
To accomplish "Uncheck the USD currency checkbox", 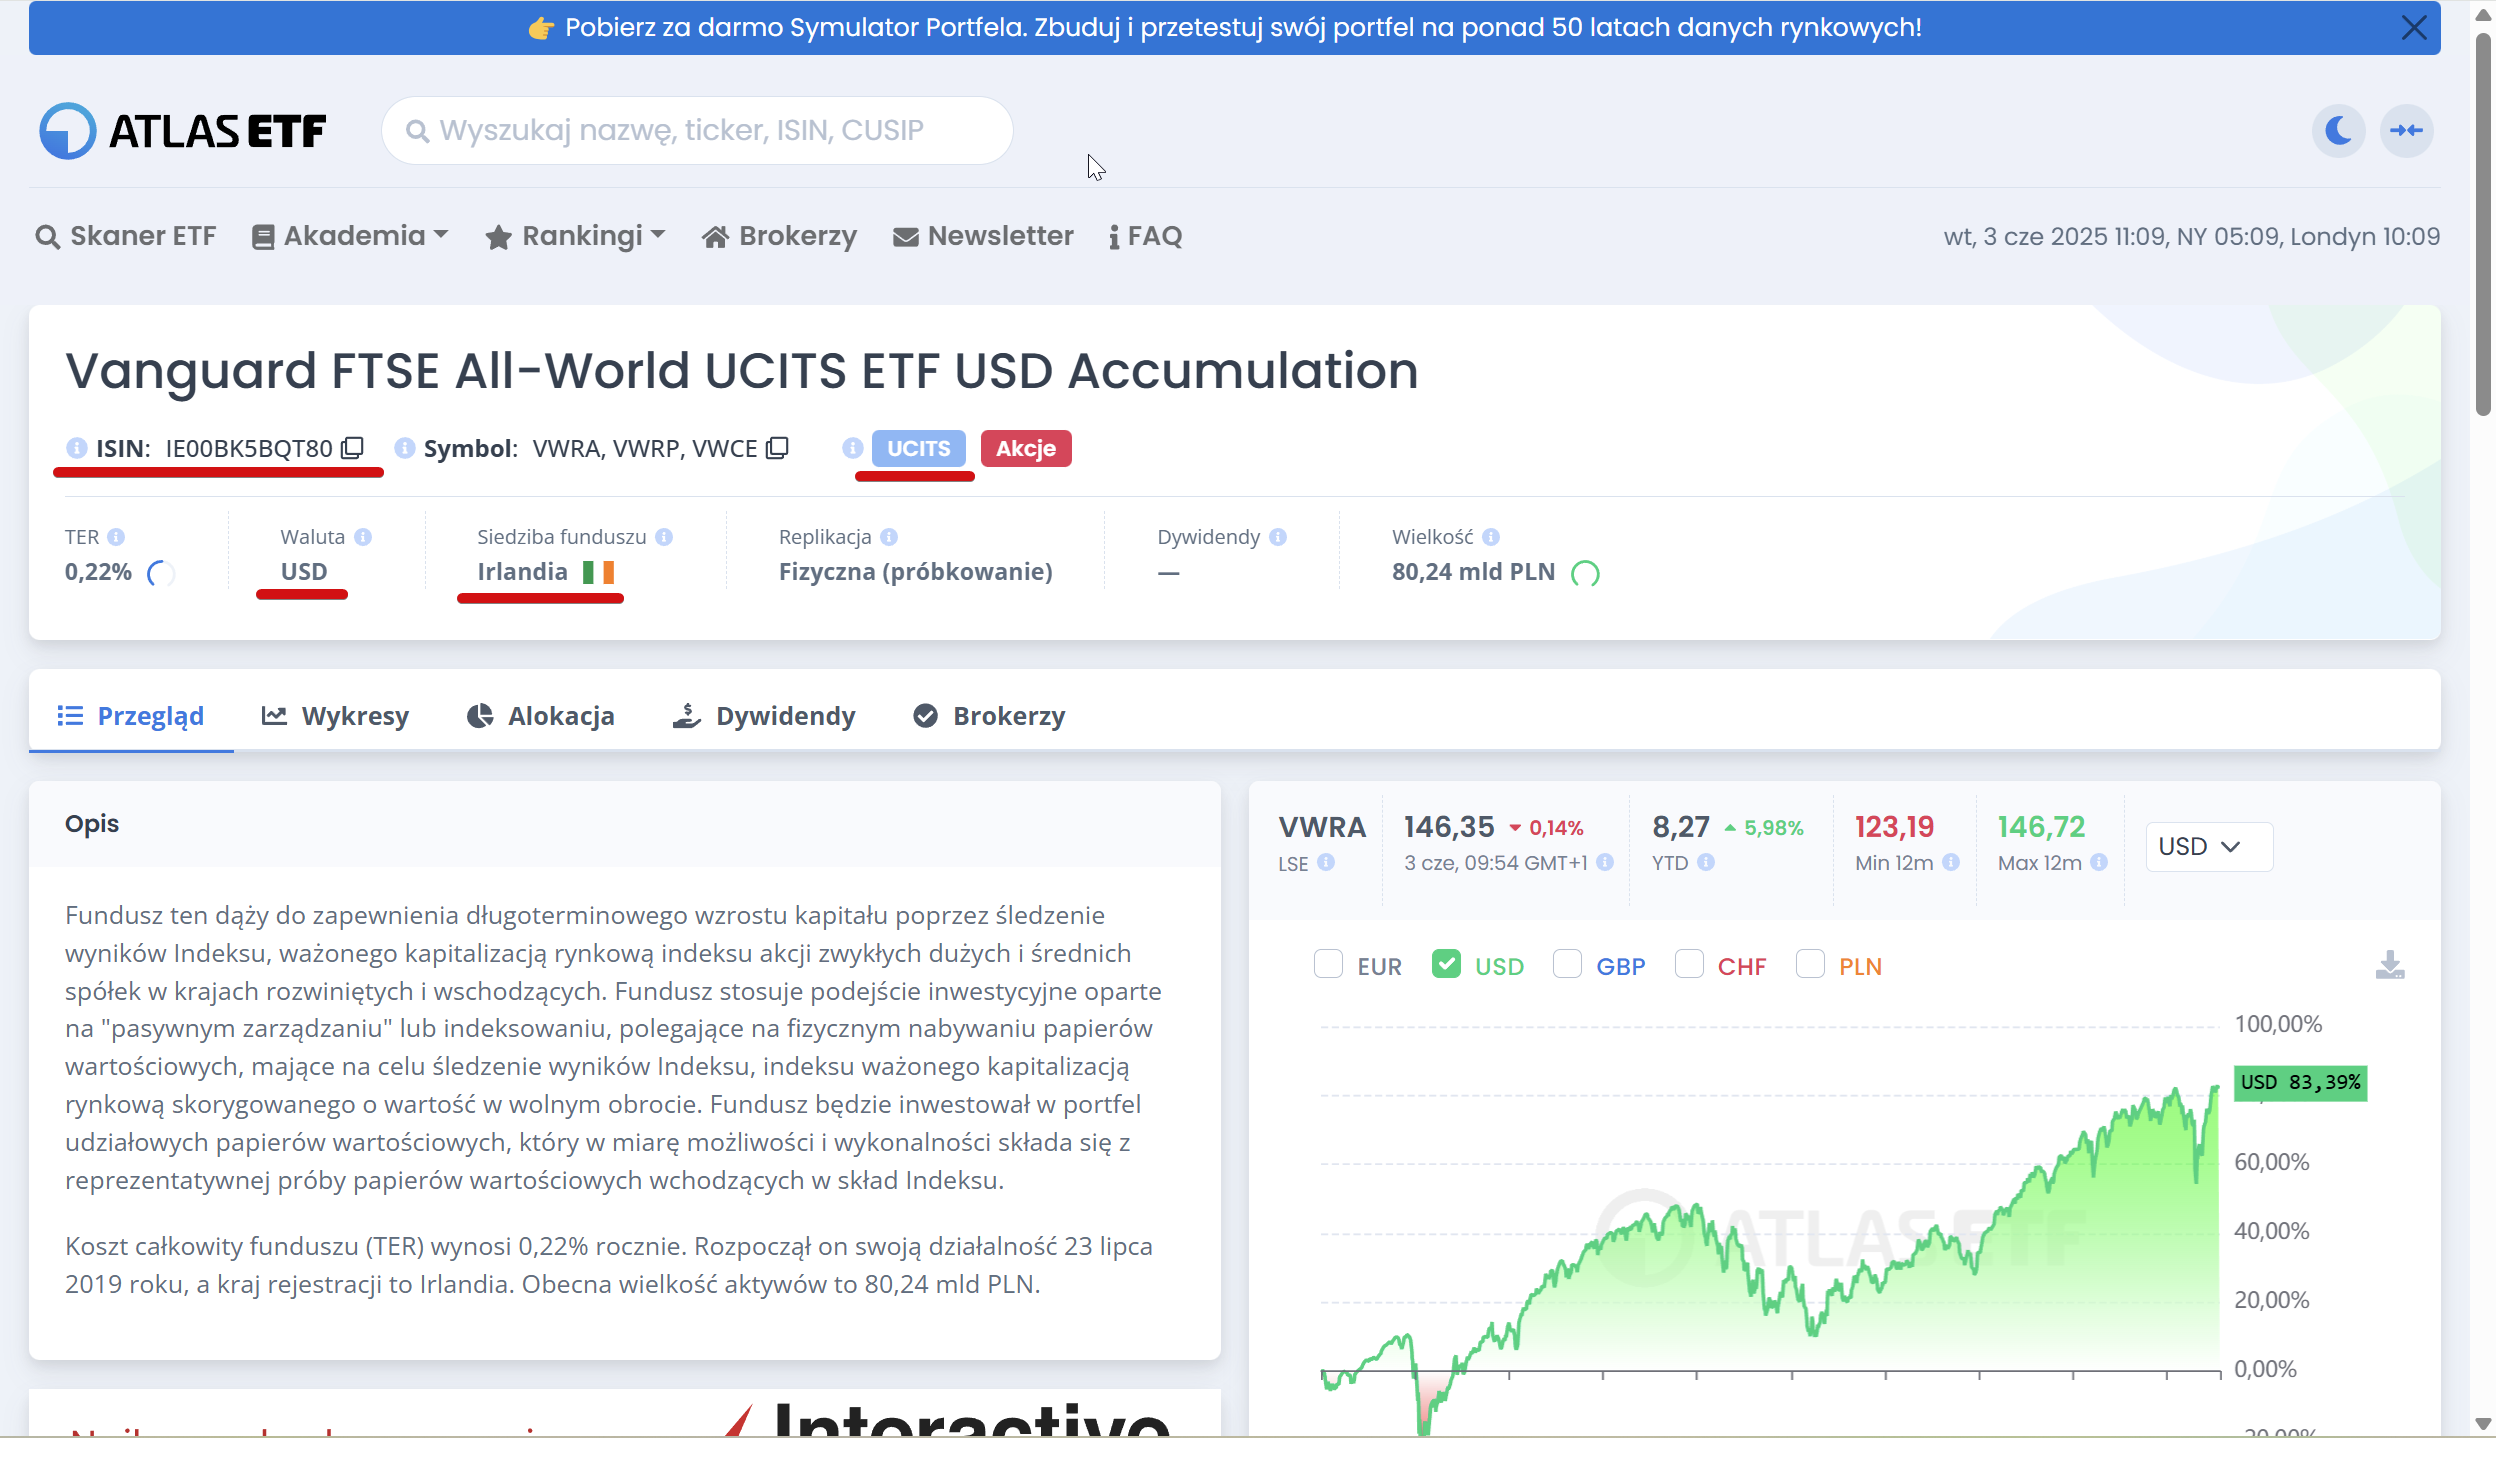I will coord(1446,965).
